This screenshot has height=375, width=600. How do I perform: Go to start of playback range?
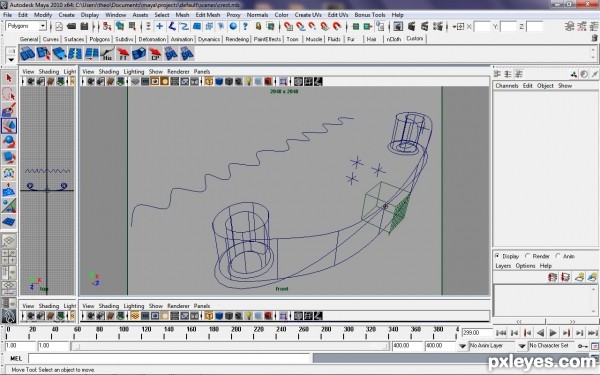(x=501, y=333)
